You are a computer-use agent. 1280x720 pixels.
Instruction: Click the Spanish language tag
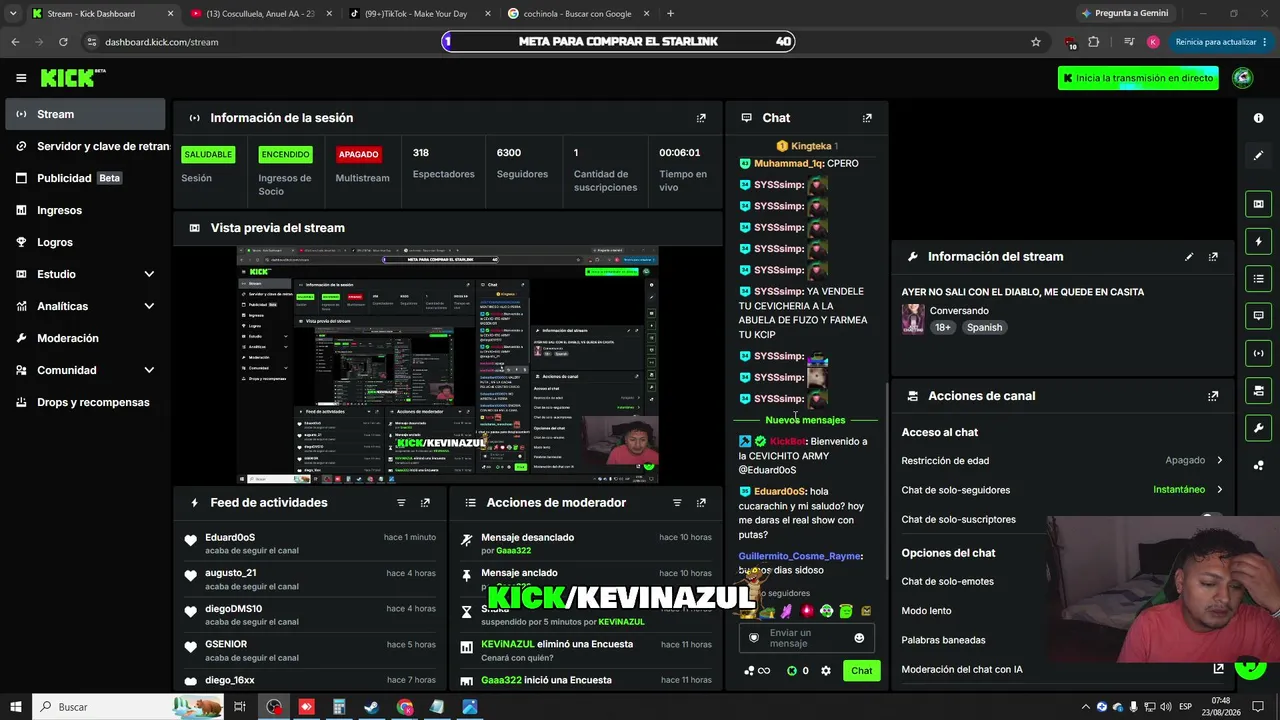(984, 328)
